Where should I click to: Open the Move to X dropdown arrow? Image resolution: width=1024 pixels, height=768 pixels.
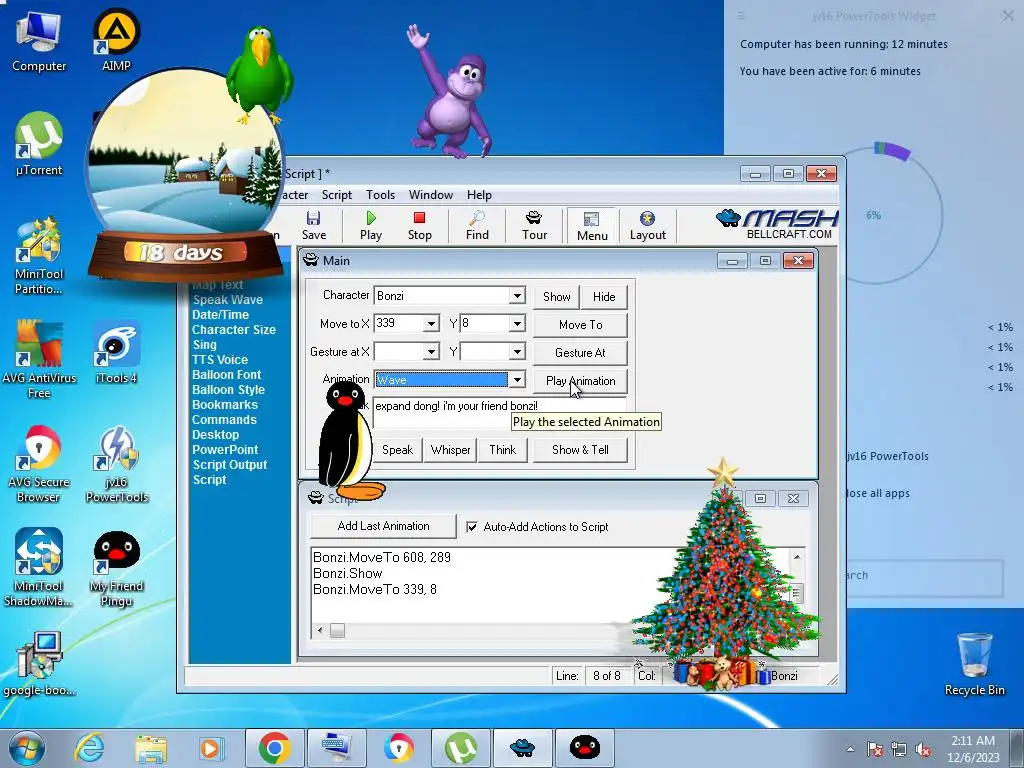[x=431, y=324]
